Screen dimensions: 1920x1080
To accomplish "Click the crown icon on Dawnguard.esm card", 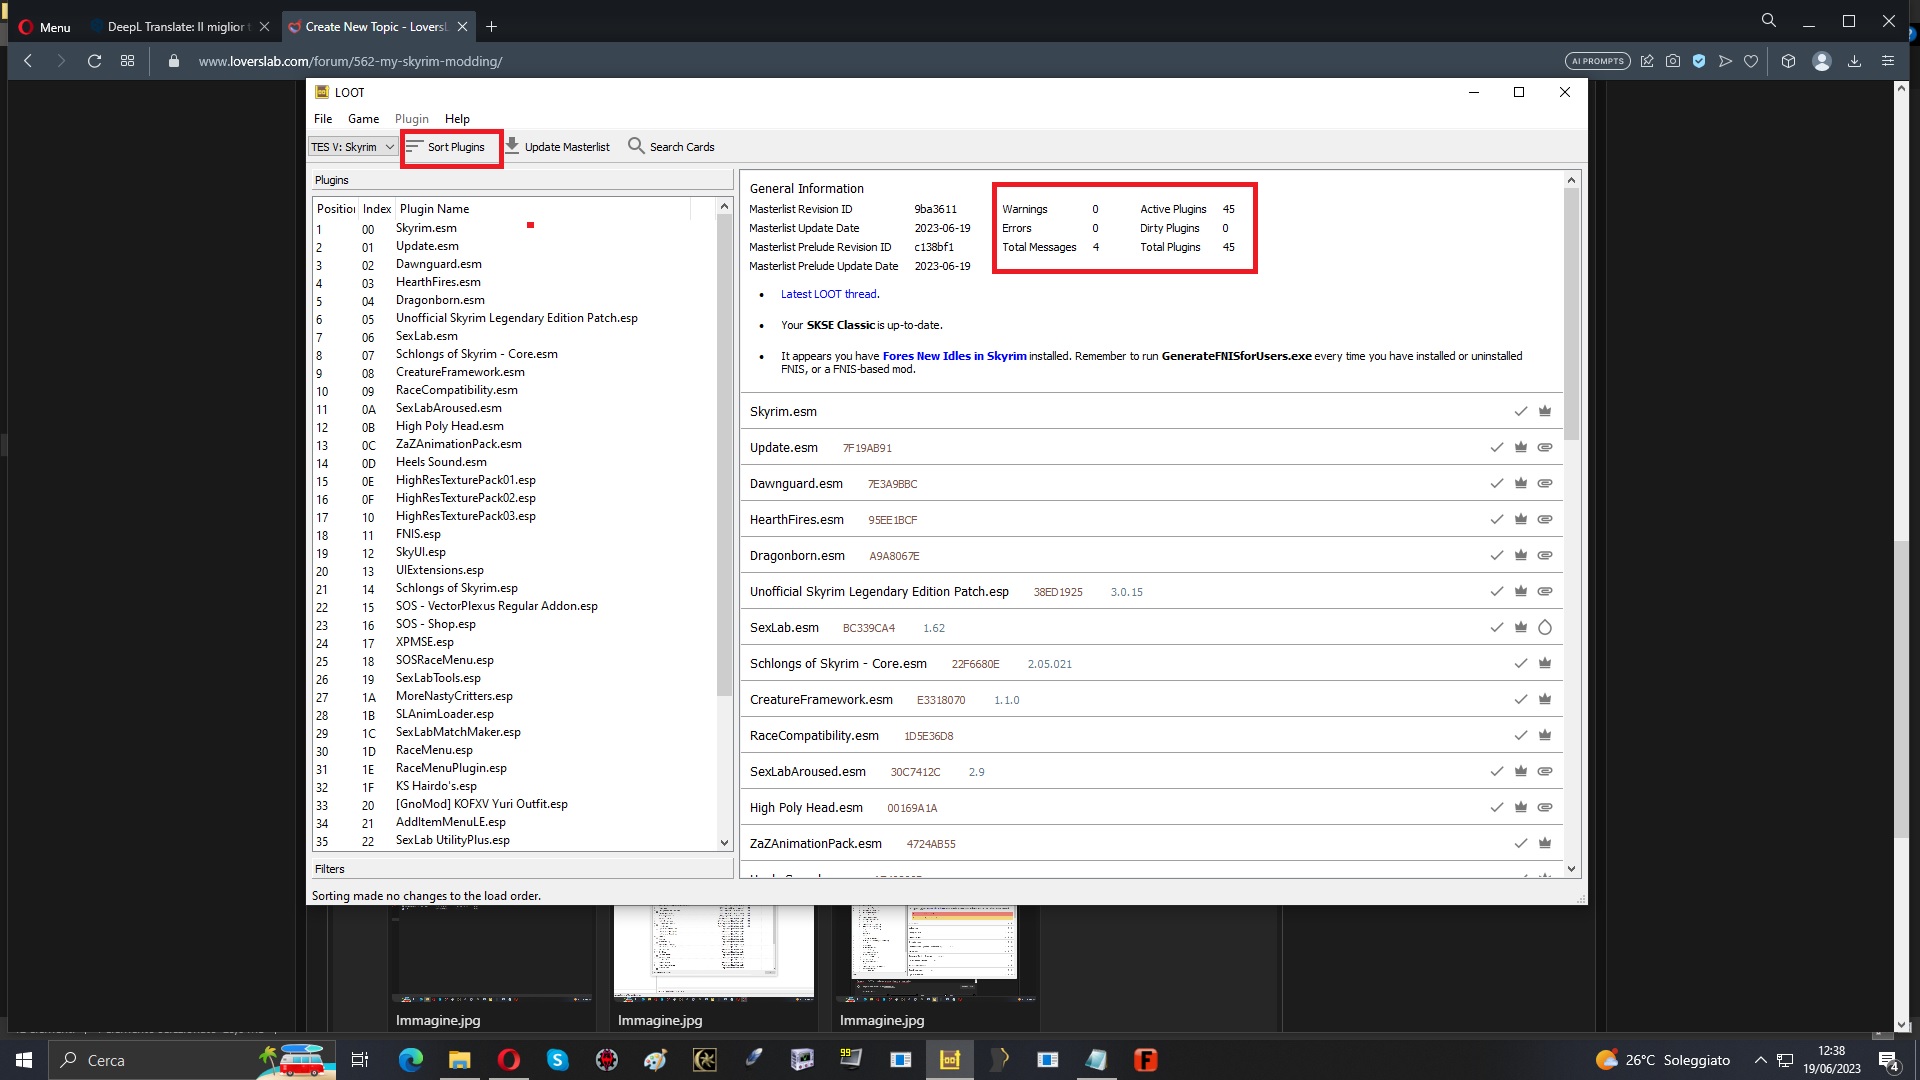I will click(1520, 483).
